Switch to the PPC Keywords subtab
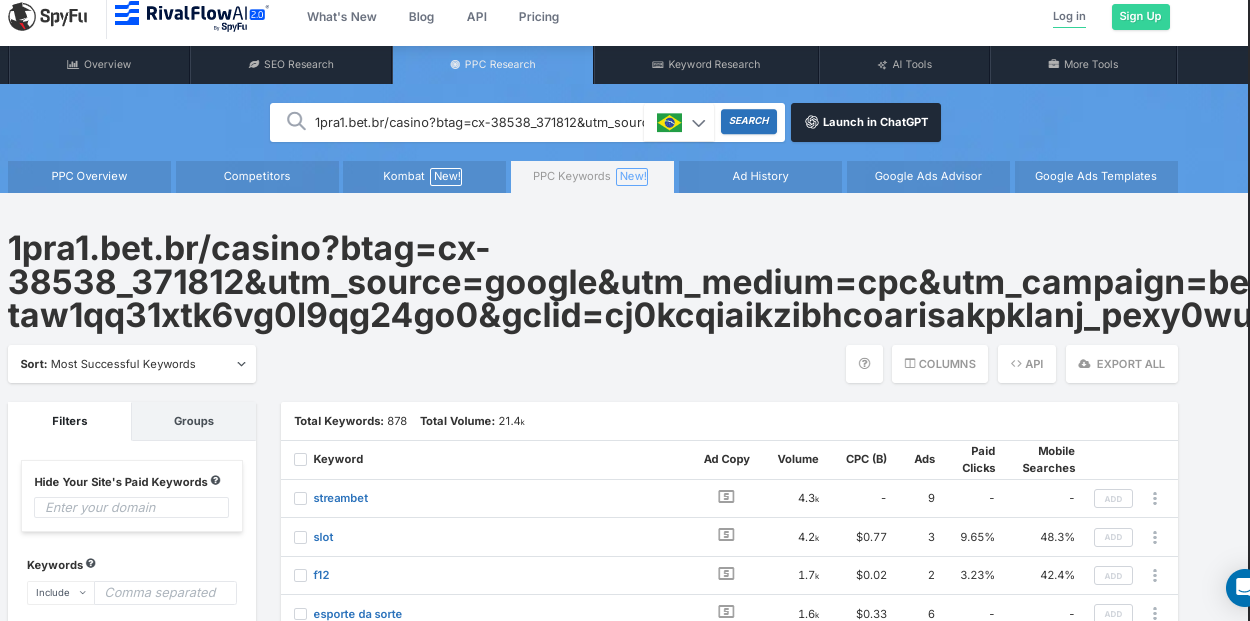The height and width of the screenshot is (621, 1250). (592, 176)
